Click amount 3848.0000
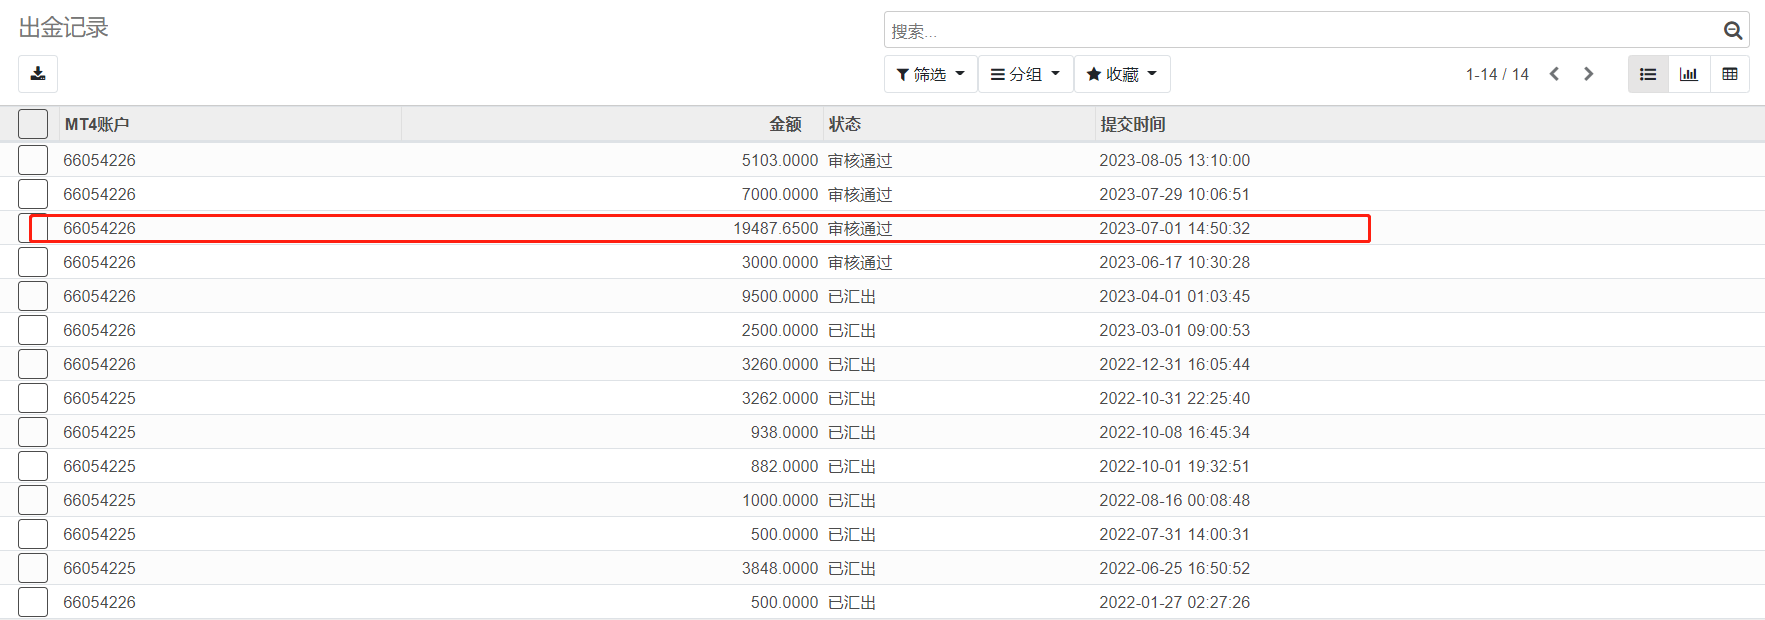 (780, 568)
